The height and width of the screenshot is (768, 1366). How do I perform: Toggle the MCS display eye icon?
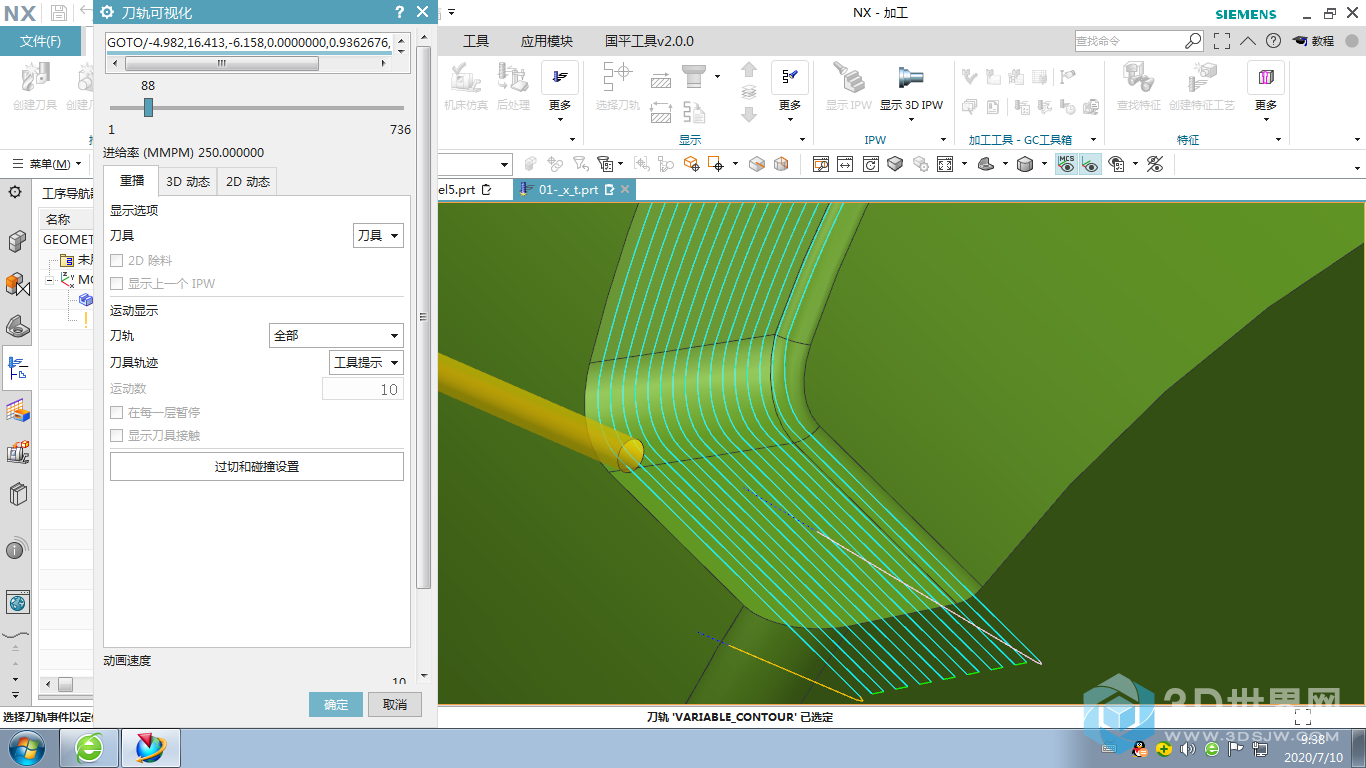point(1066,164)
